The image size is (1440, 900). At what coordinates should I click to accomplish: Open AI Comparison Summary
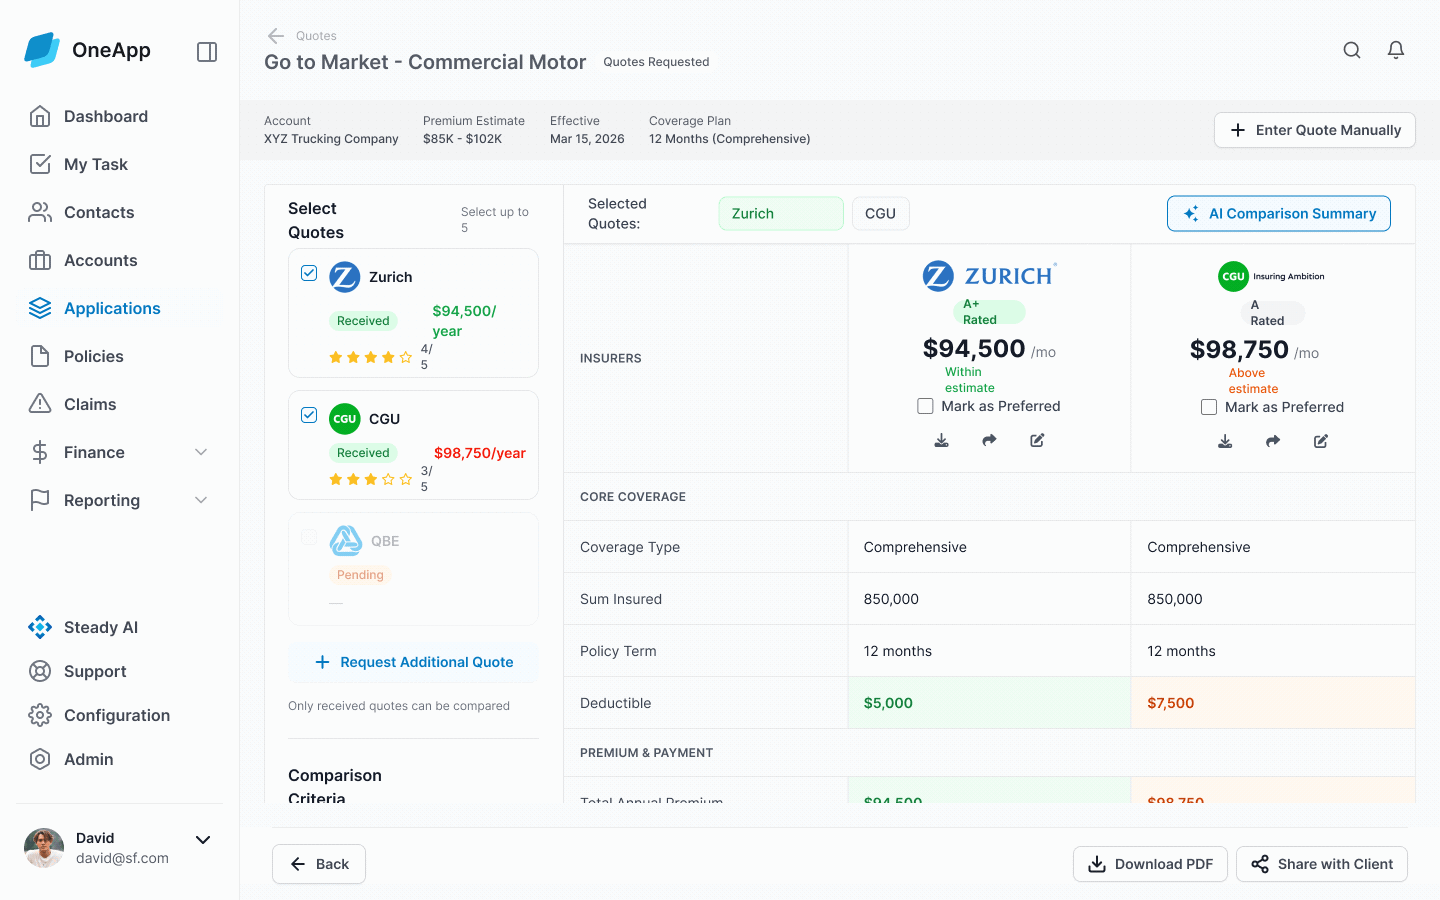point(1279,213)
